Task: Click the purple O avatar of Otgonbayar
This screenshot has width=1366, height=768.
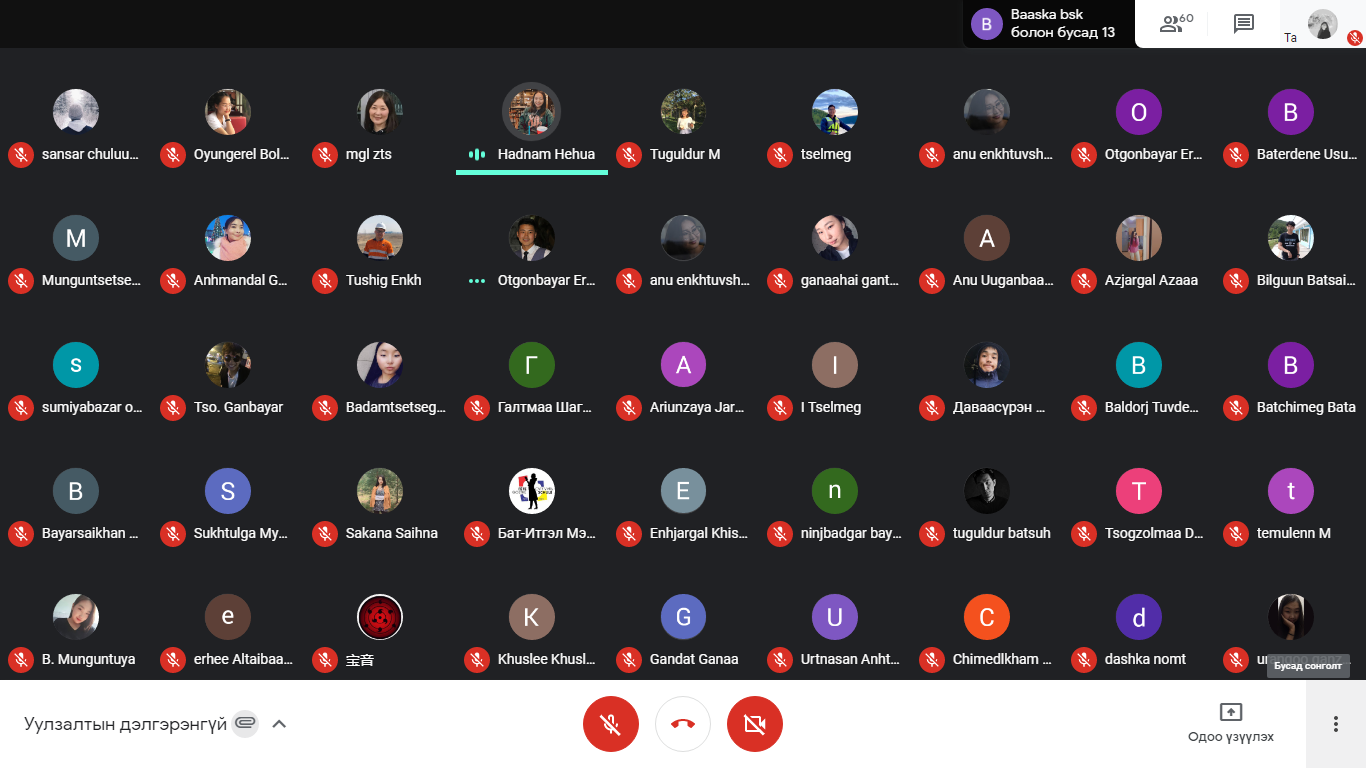Action: pyautogui.click(x=1139, y=112)
